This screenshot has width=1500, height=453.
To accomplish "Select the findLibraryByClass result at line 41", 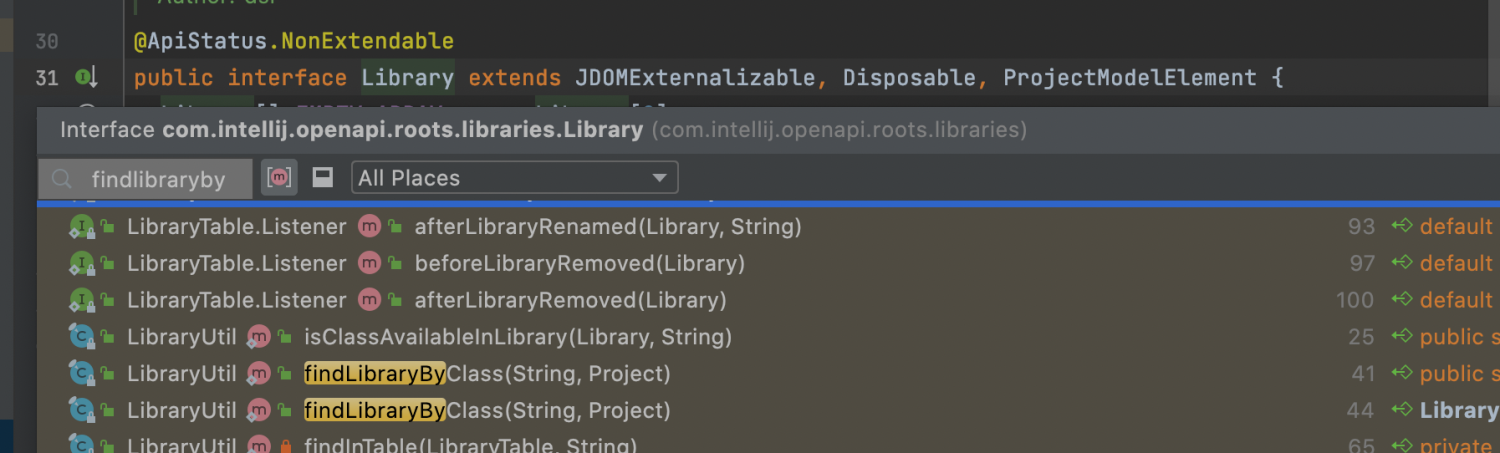I will coord(487,374).
